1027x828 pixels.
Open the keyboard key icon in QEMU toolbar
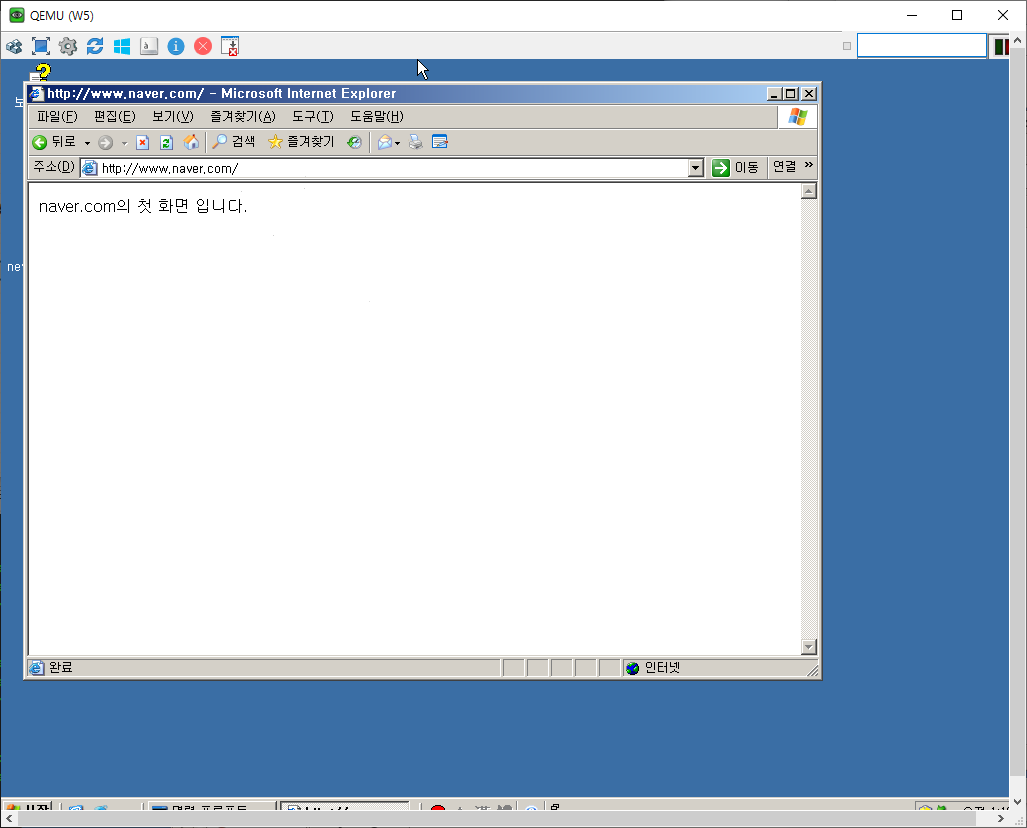tap(149, 47)
